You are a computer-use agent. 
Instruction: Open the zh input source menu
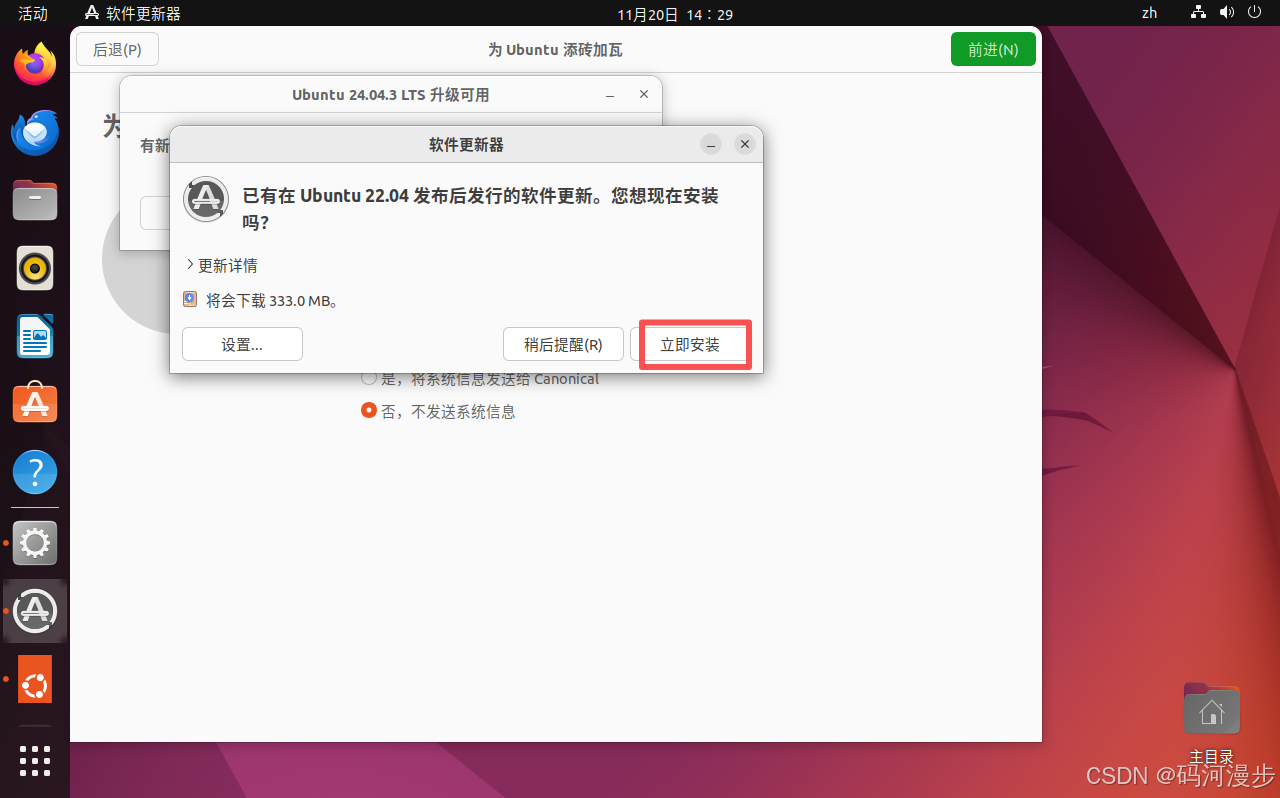point(1149,13)
